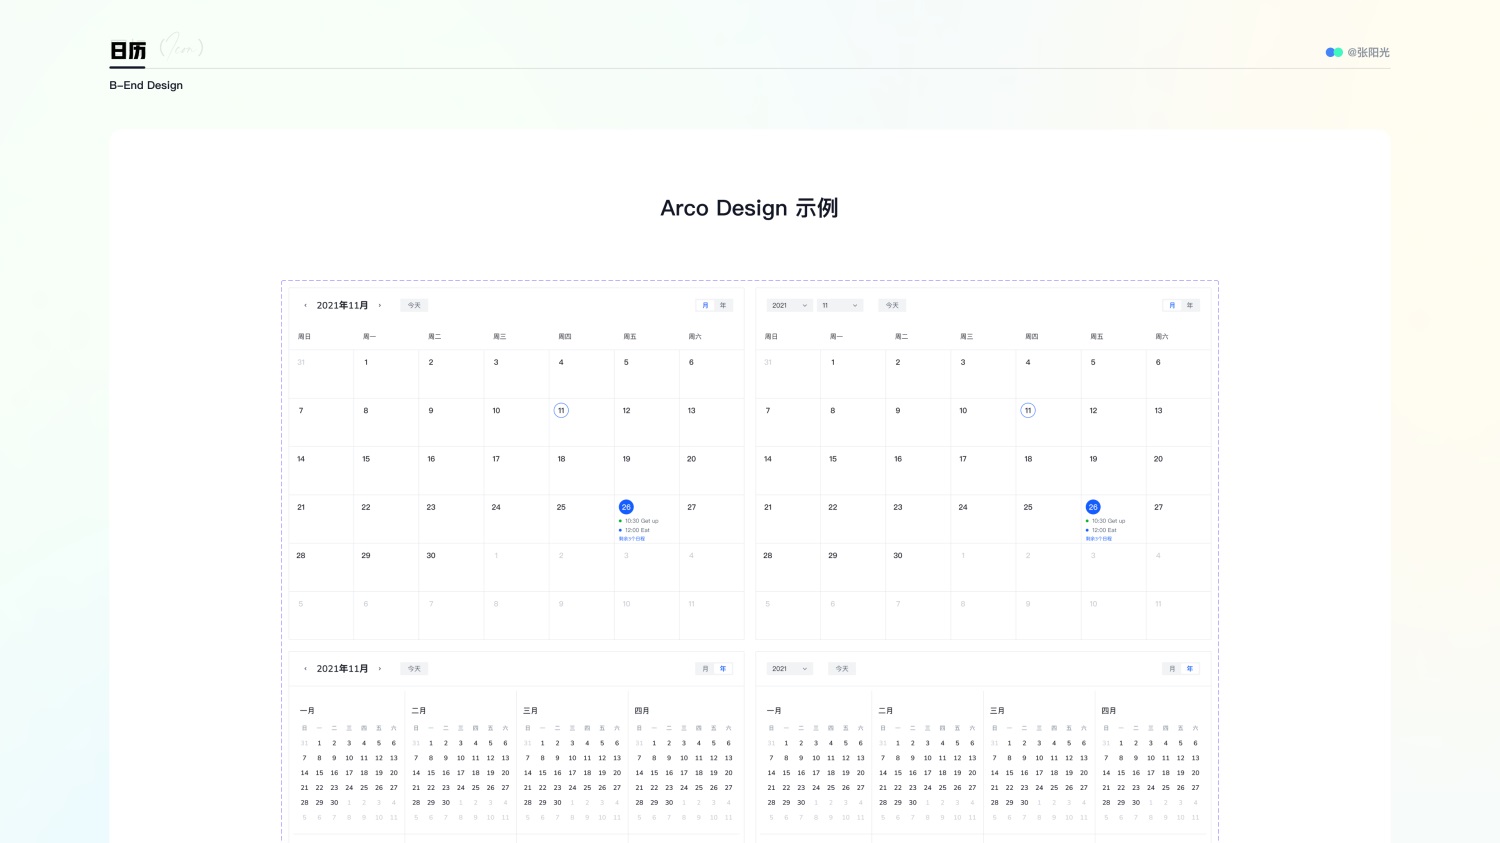This screenshot has height=843, width=1500.
Task: Click the 日历 page title
Action: [x=128, y=50]
